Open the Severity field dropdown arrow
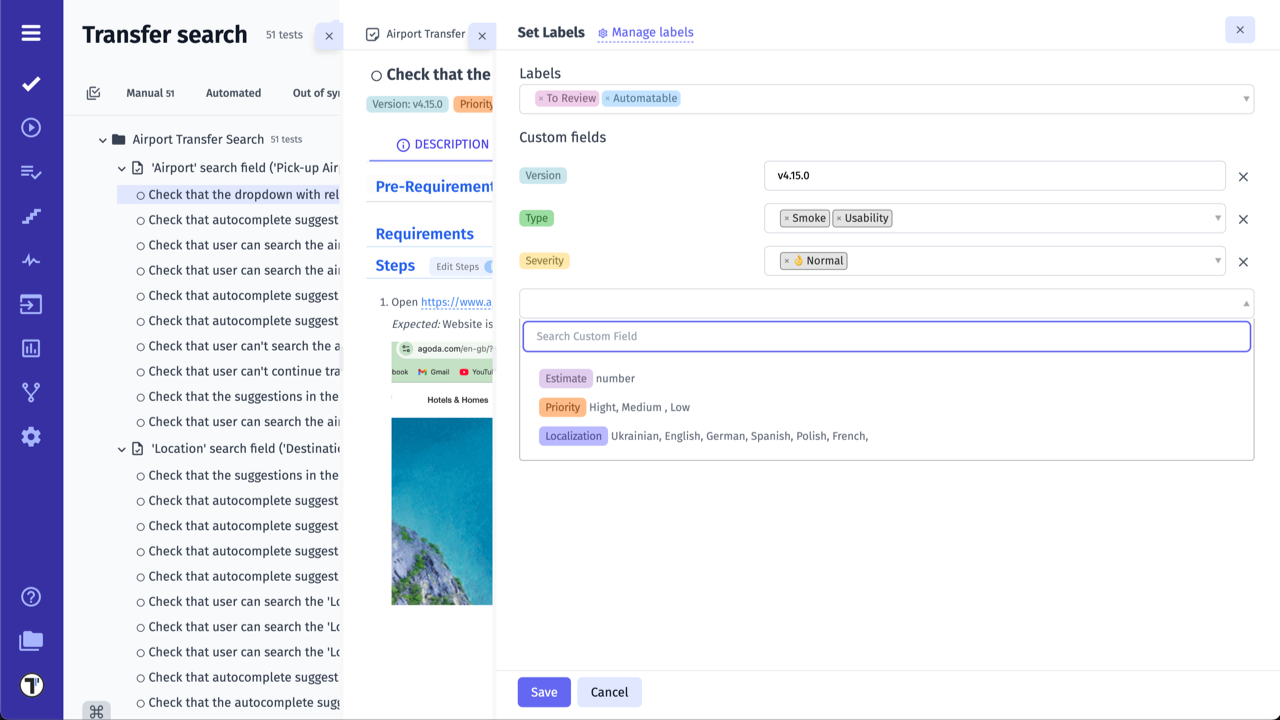The width and height of the screenshot is (1280, 720). [1218, 261]
